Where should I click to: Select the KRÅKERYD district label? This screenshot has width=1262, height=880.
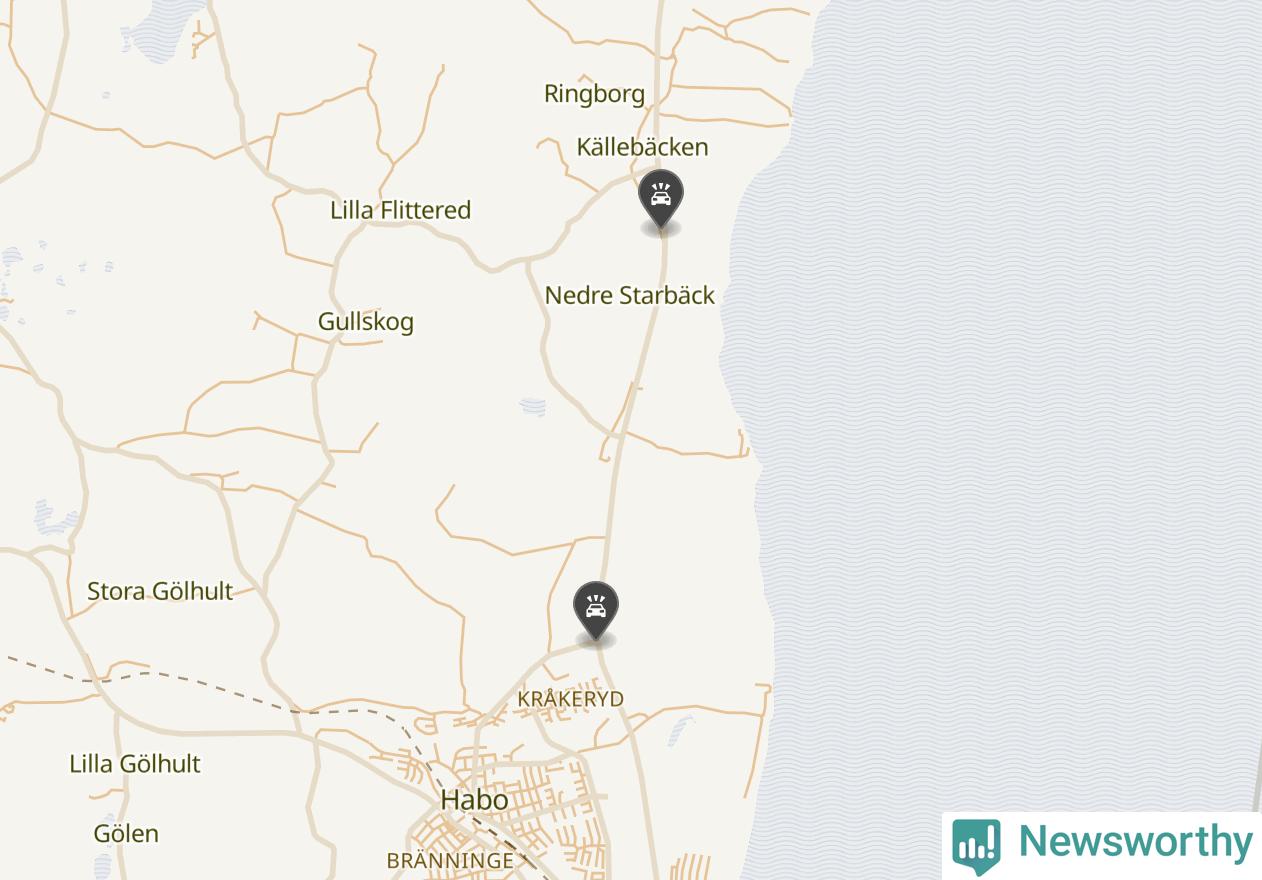pos(570,699)
